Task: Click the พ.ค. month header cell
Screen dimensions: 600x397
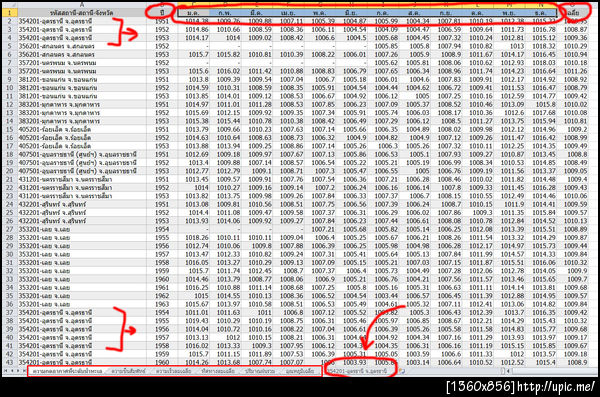Action: (320, 13)
